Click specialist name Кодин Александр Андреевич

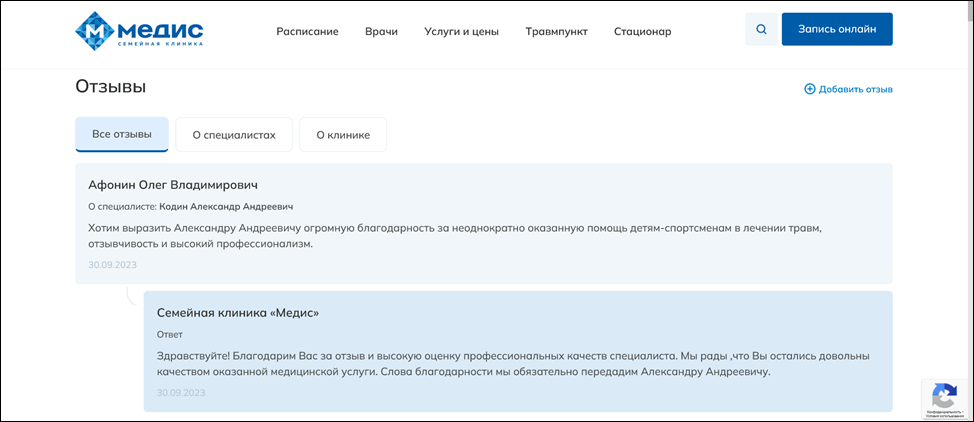[226, 206]
